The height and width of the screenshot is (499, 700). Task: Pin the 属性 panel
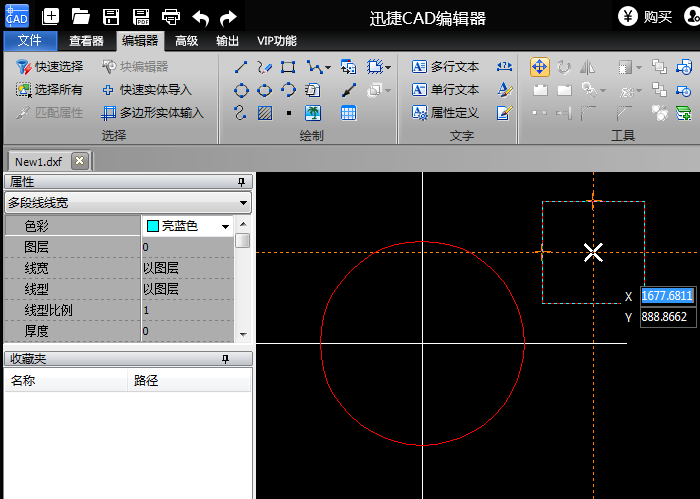pos(241,182)
